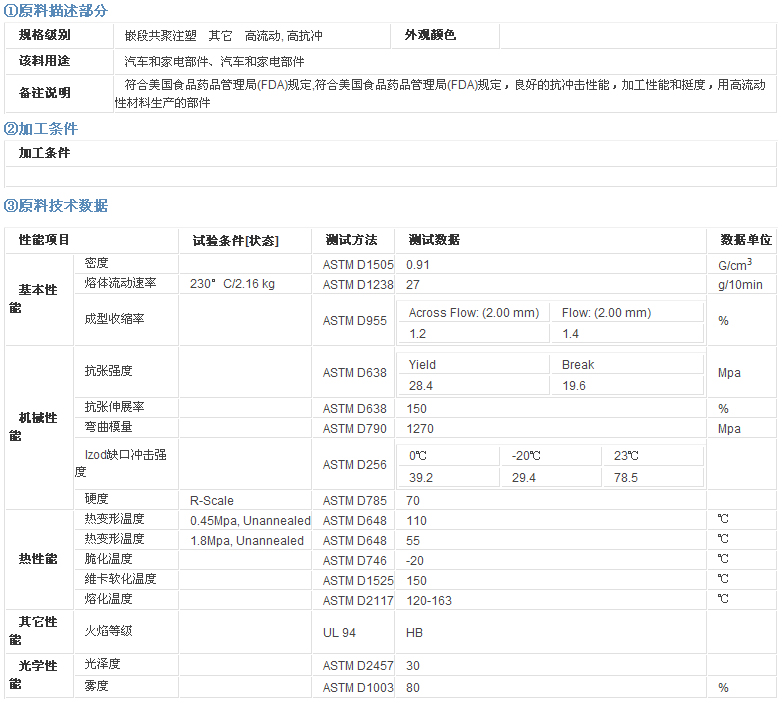Image resolution: width=782 pixels, height=703 pixels.
Task: Click the 数据单位 column header
Action: [x=742, y=240]
